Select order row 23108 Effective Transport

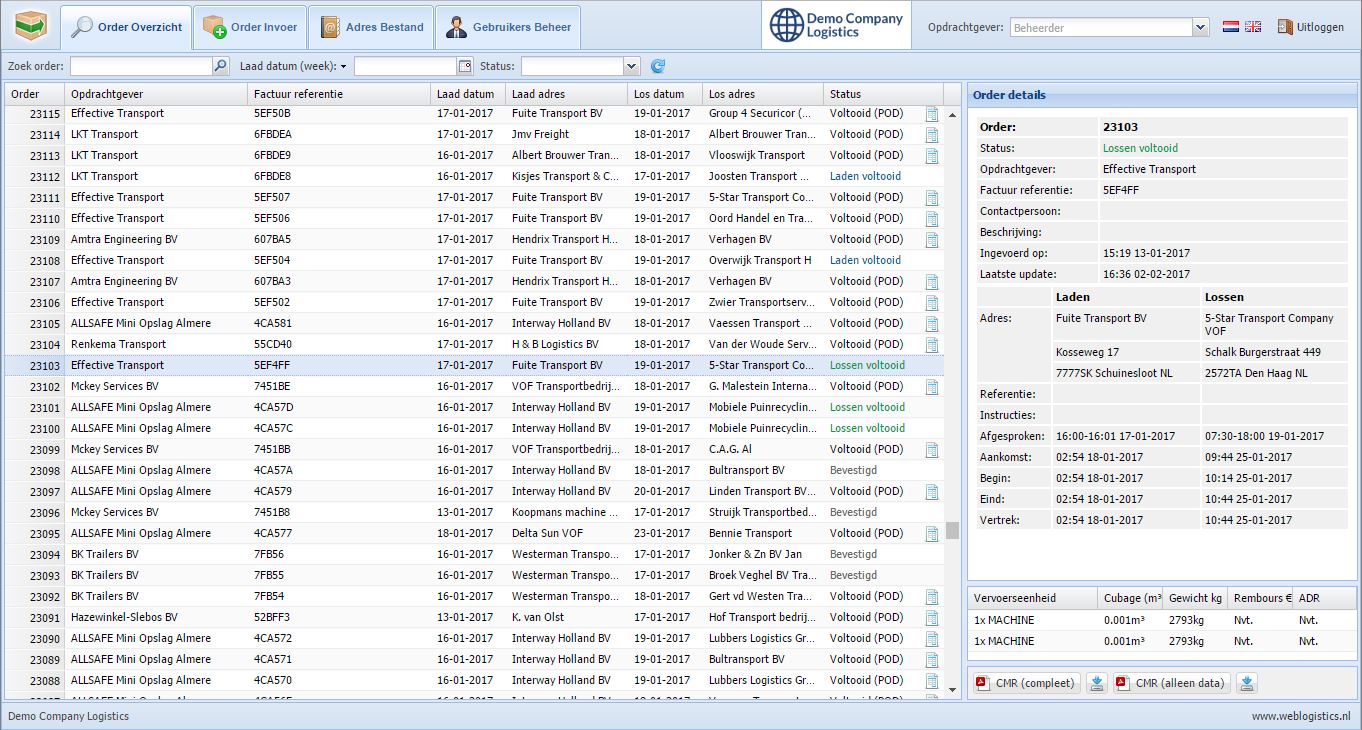pyautogui.click(x=474, y=260)
